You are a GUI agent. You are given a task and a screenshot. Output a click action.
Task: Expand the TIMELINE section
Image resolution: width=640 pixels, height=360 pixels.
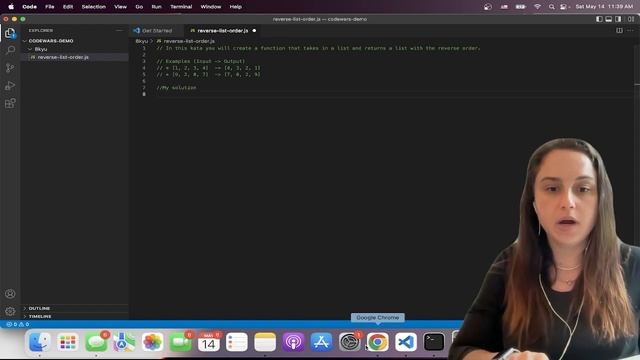coord(40,316)
